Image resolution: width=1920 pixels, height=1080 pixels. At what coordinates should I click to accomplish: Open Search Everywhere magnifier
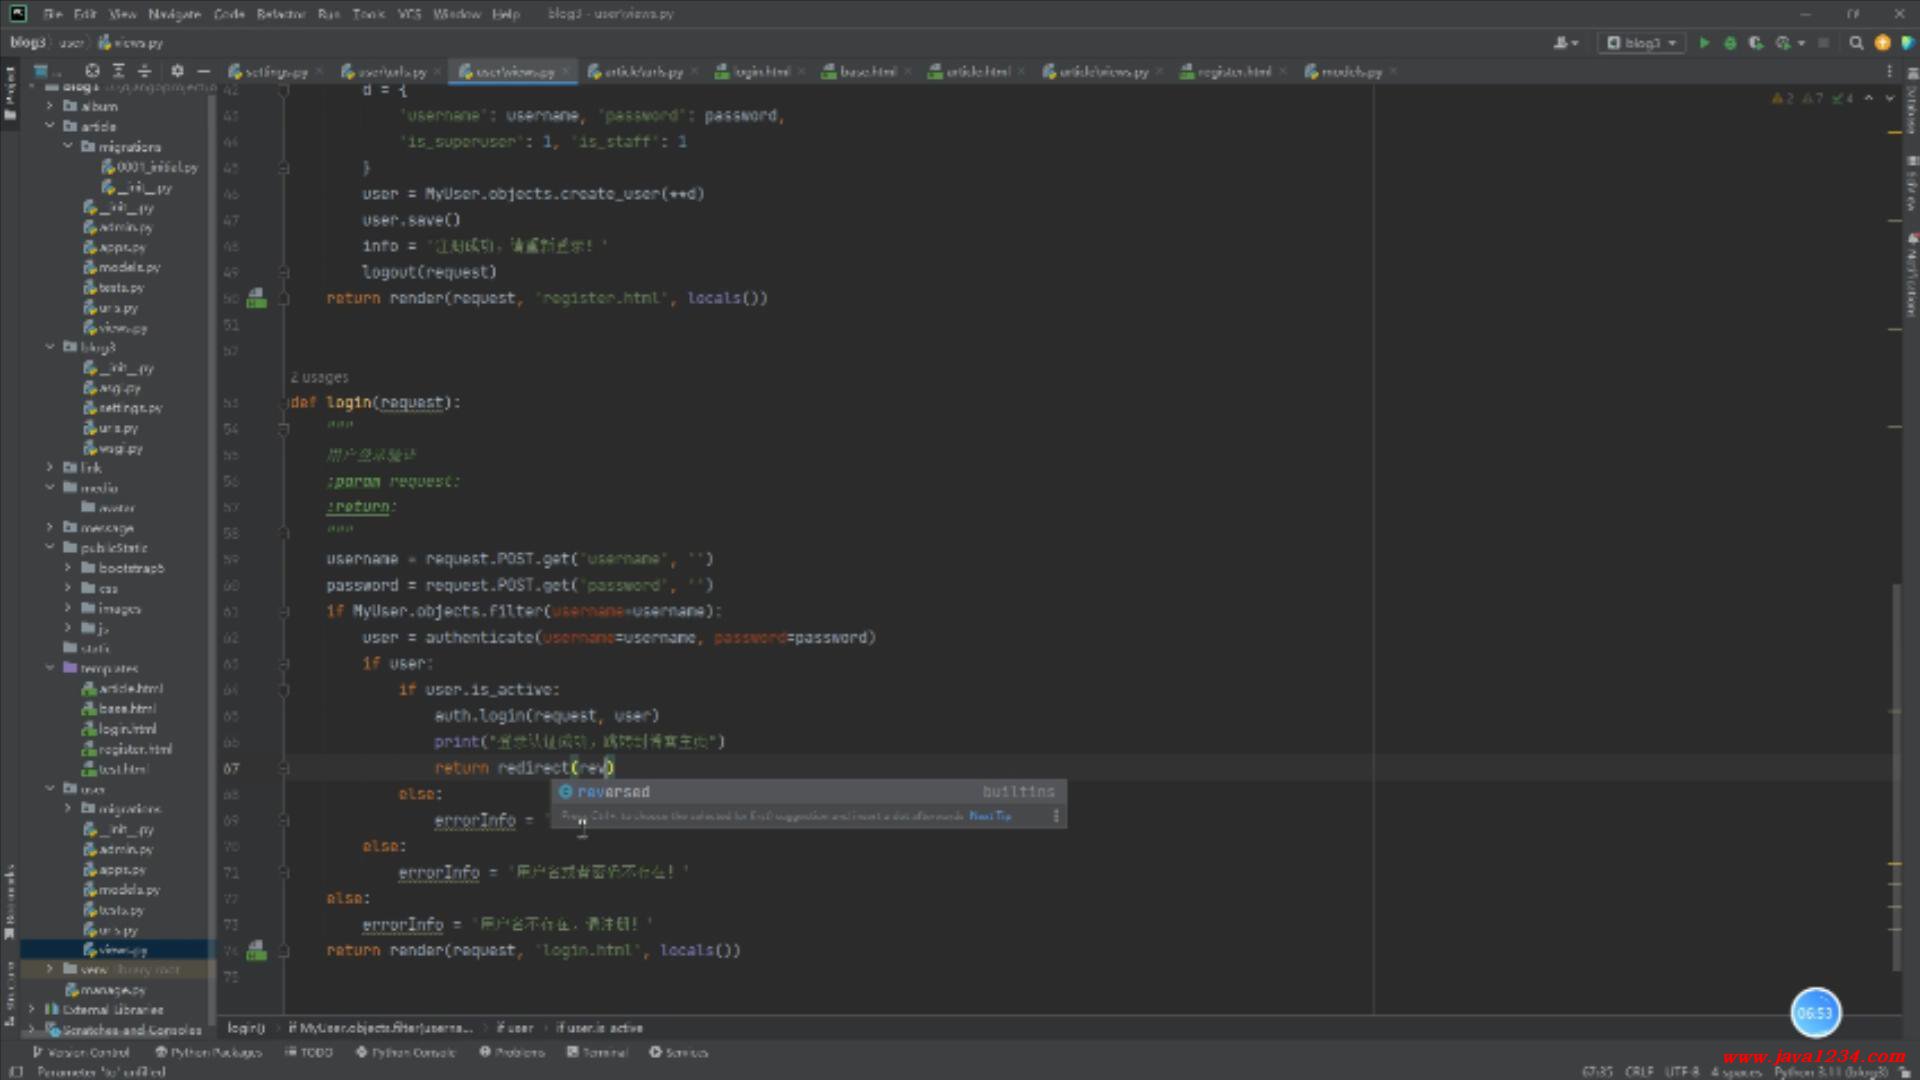1856,43
